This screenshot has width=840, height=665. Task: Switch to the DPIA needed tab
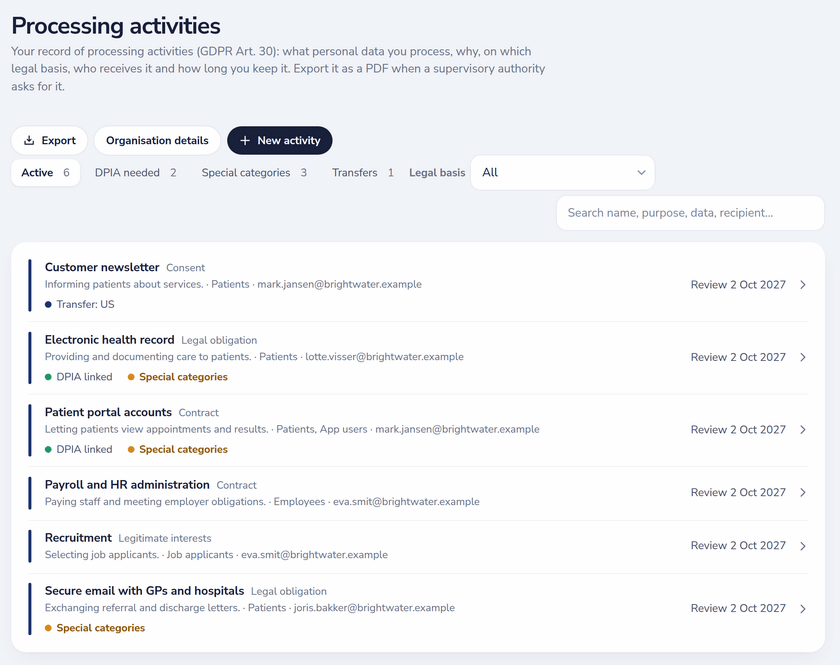[x=136, y=173]
